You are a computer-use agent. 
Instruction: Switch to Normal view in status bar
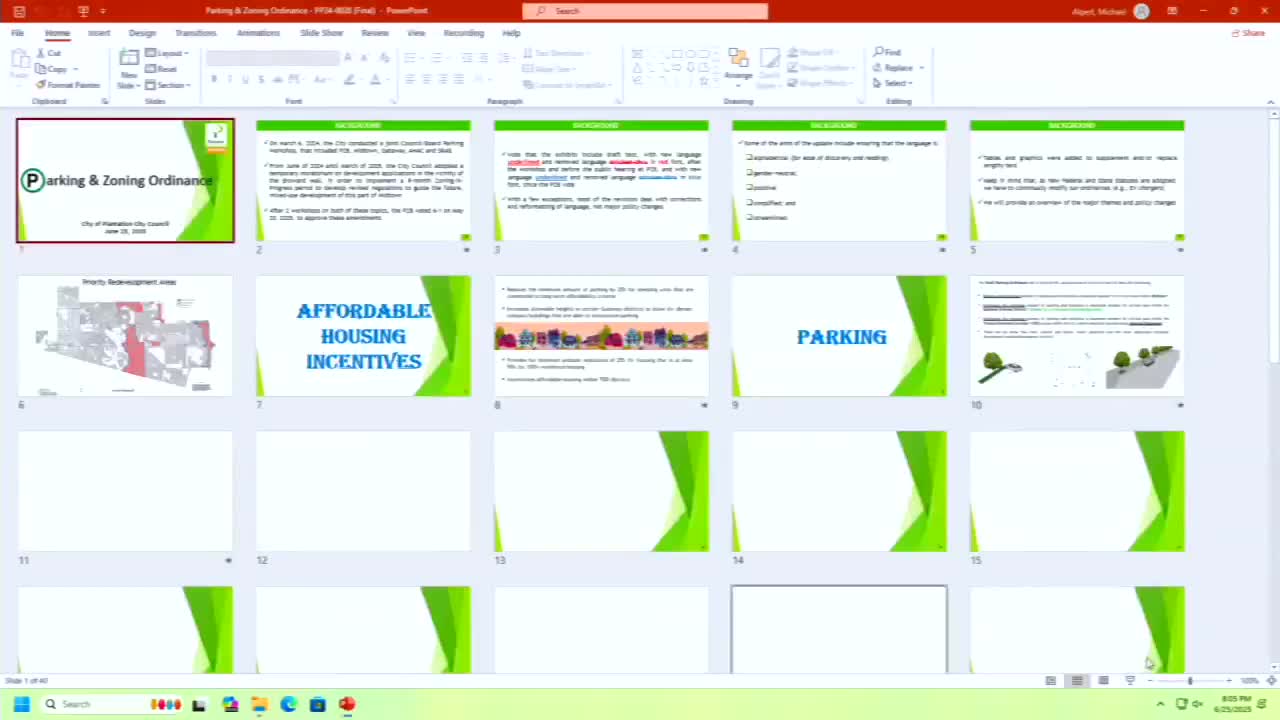(x=1051, y=681)
